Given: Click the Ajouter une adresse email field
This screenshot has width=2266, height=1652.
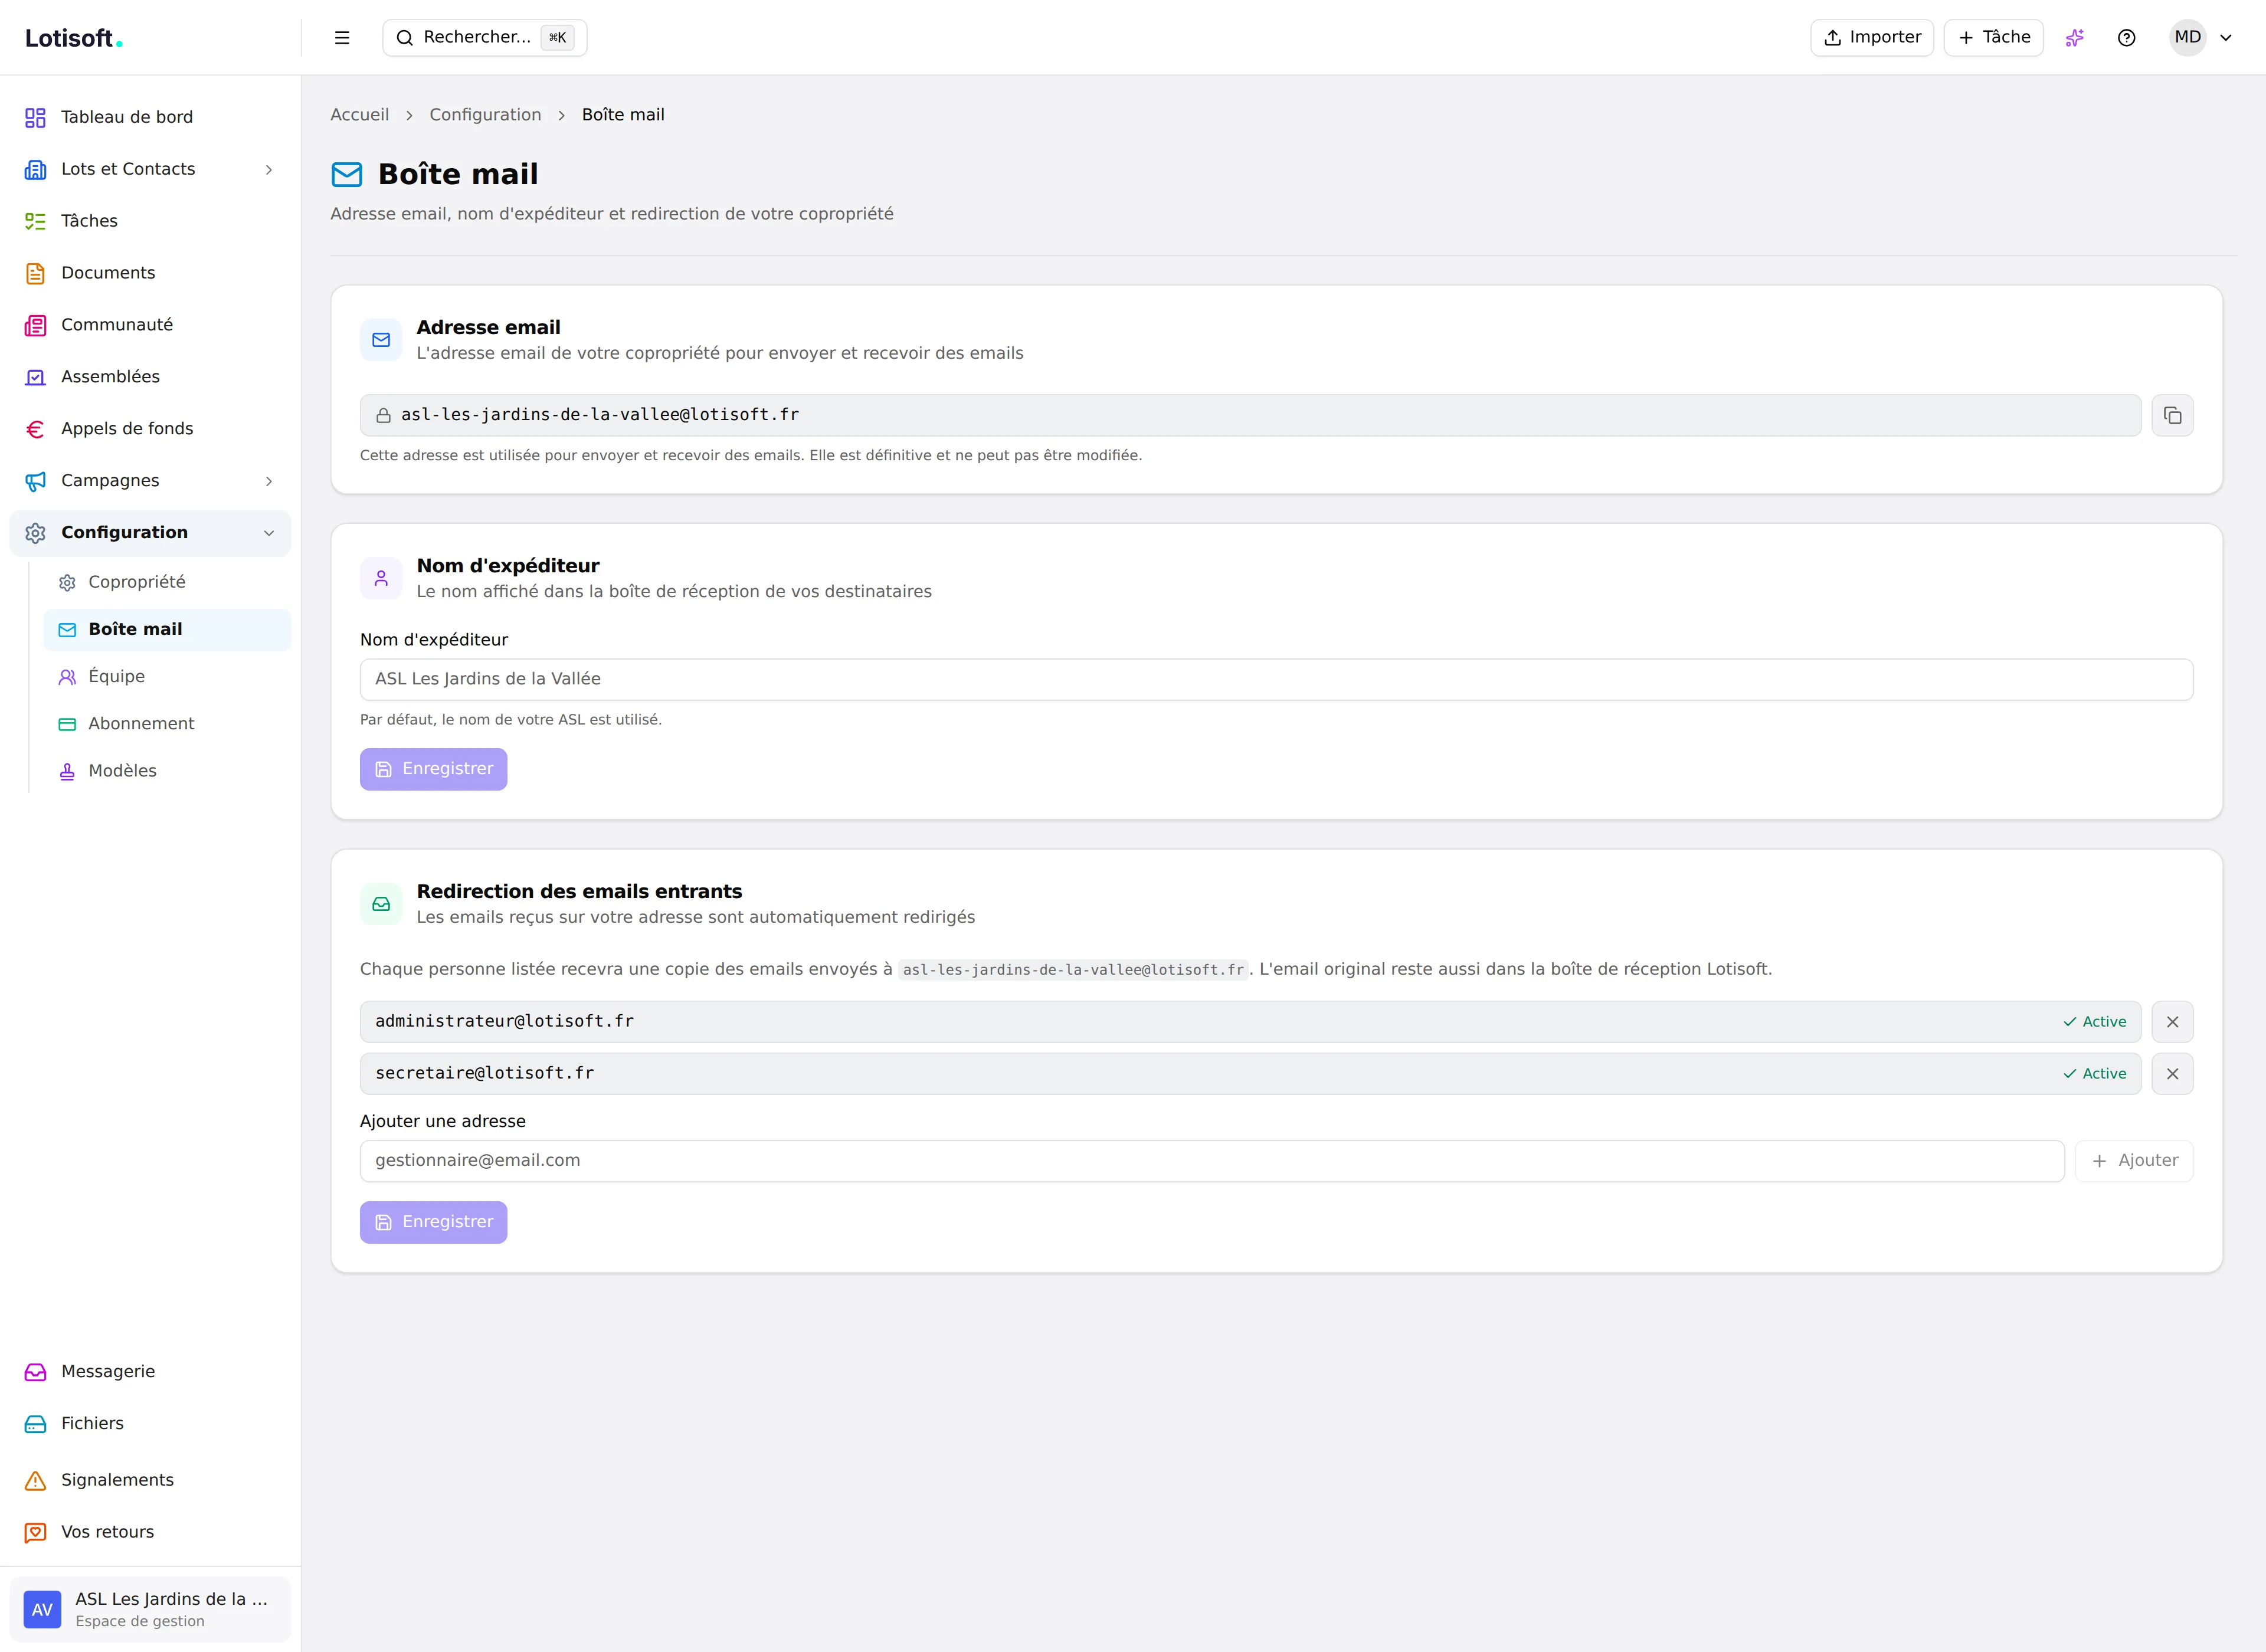Looking at the screenshot, I should (x=1212, y=1161).
